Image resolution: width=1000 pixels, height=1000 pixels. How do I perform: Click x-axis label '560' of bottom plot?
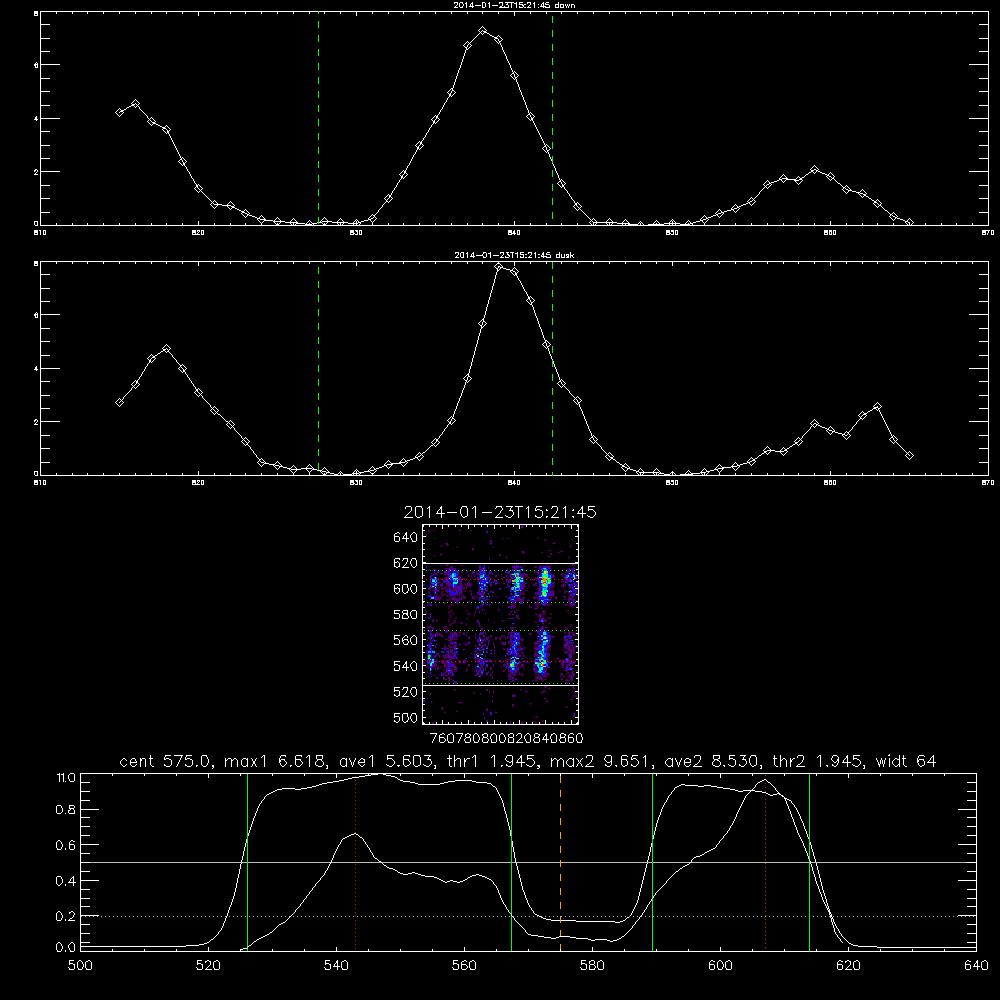[x=464, y=966]
